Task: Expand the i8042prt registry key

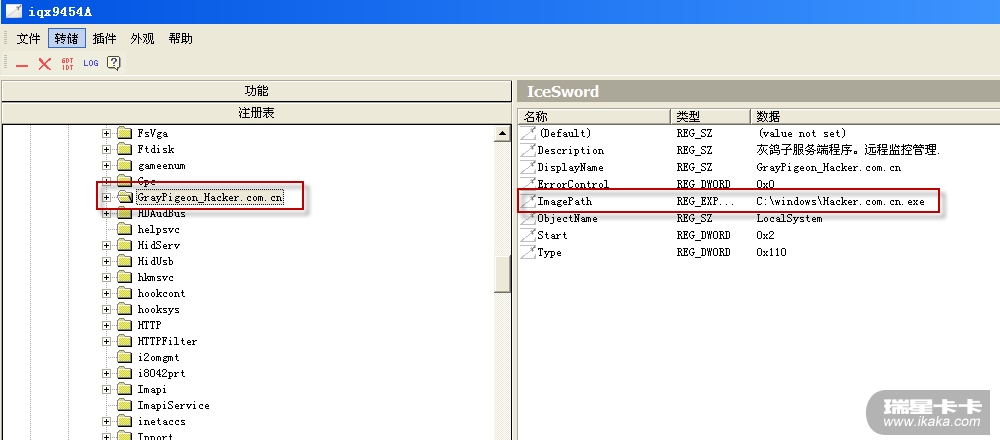Action: tap(107, 373)
